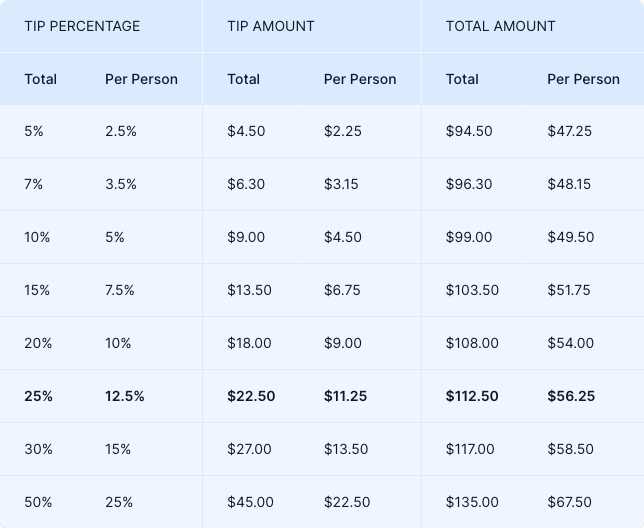Select the 5% tip percentage cell

(35, 131)
